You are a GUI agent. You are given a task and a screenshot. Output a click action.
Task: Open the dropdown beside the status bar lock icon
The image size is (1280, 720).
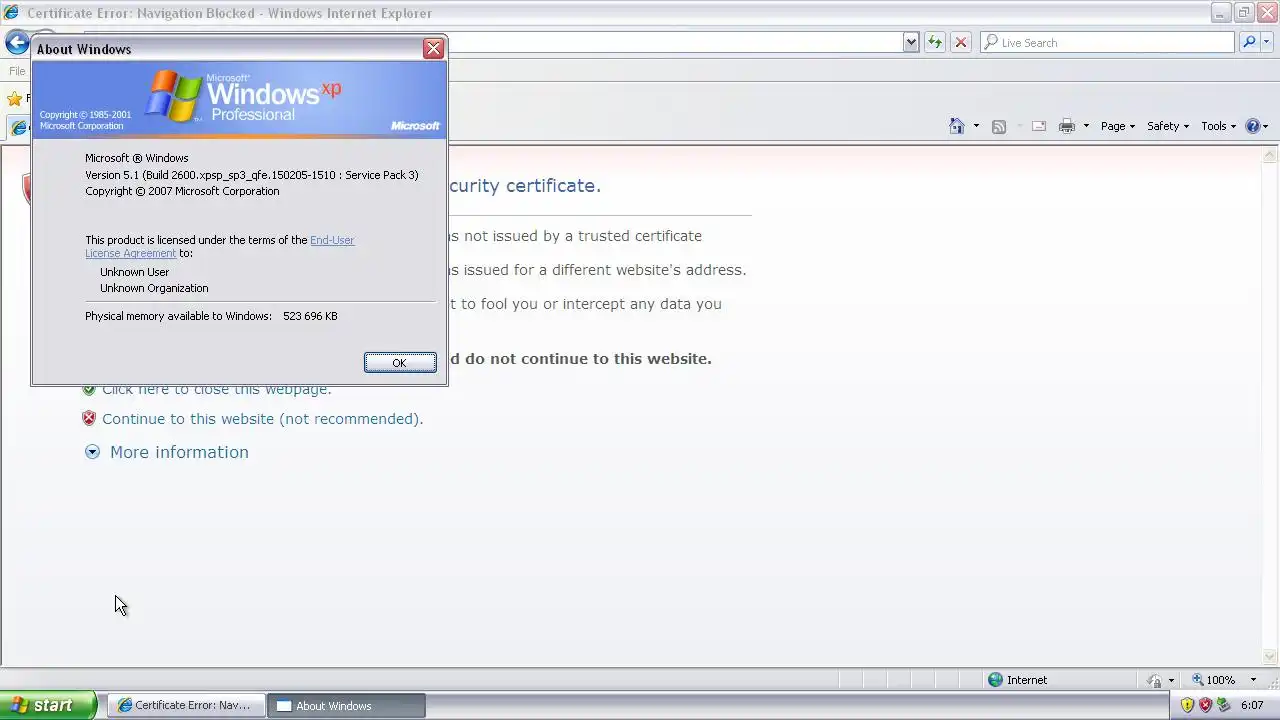(1171, 680)
